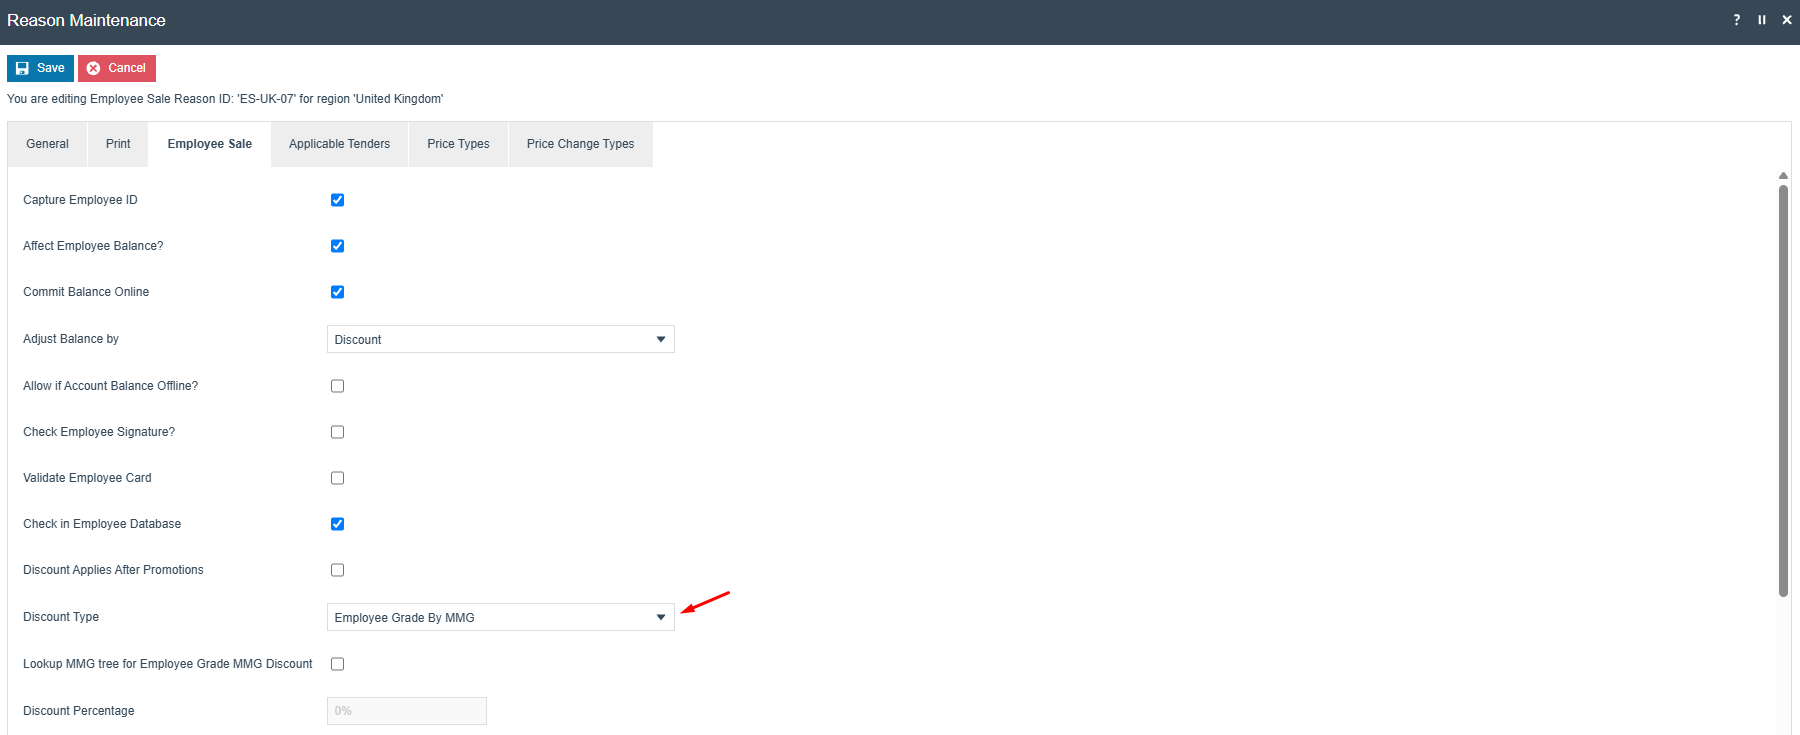Toggle Commit Balance Online checkbox
The height and width of the screenshot is (735, 1800).
click(337, 292)
